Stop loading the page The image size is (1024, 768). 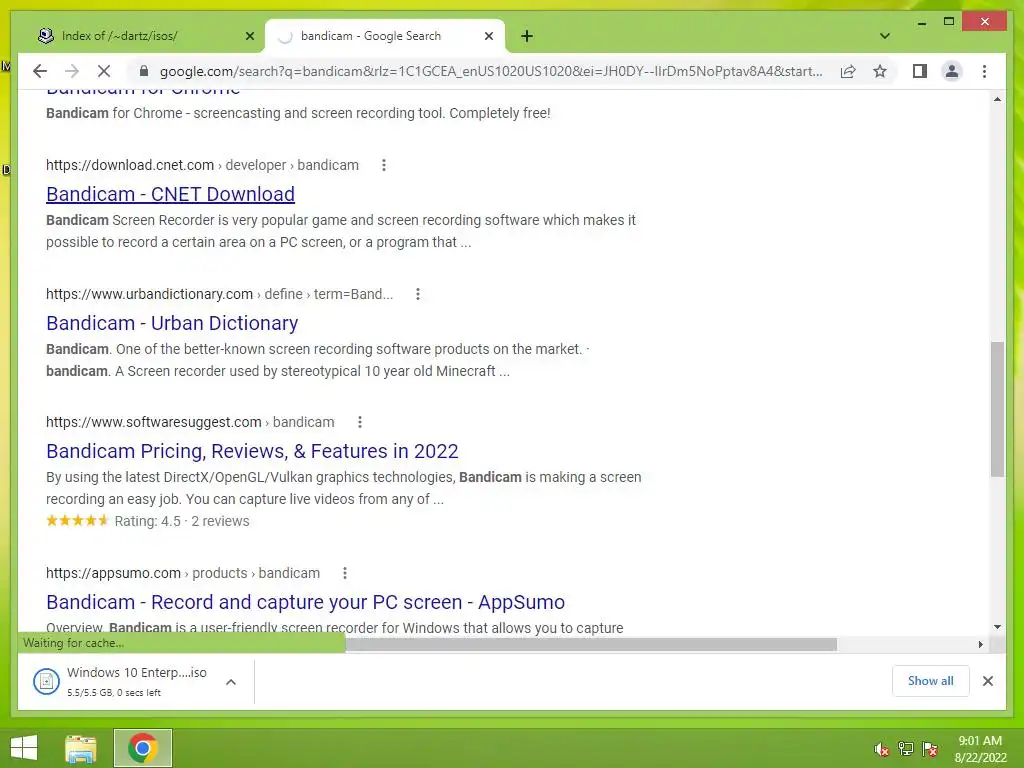coord(104,71)
